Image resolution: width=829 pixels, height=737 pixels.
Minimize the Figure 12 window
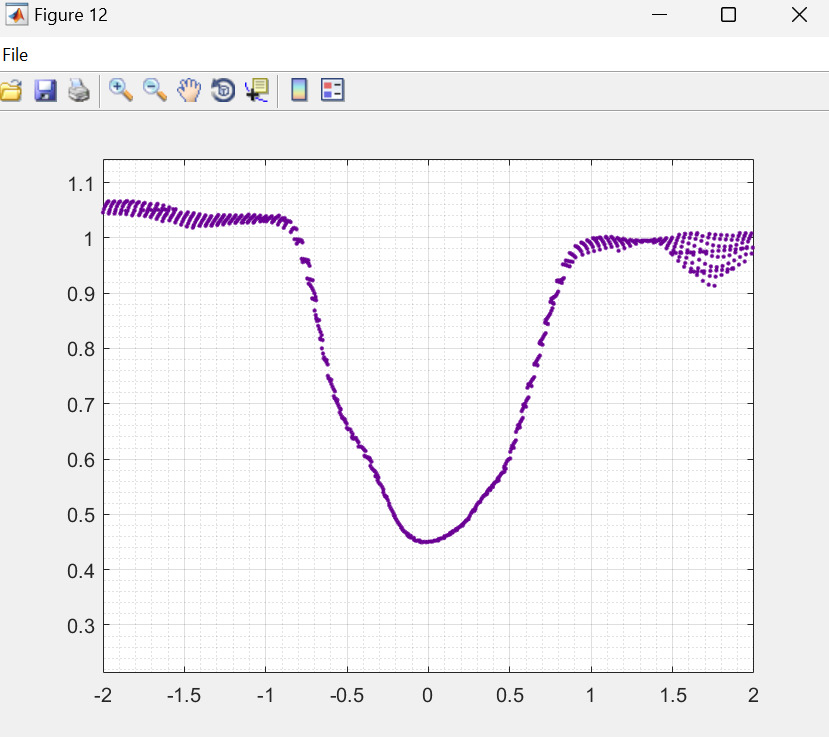(x=659, y=15)
